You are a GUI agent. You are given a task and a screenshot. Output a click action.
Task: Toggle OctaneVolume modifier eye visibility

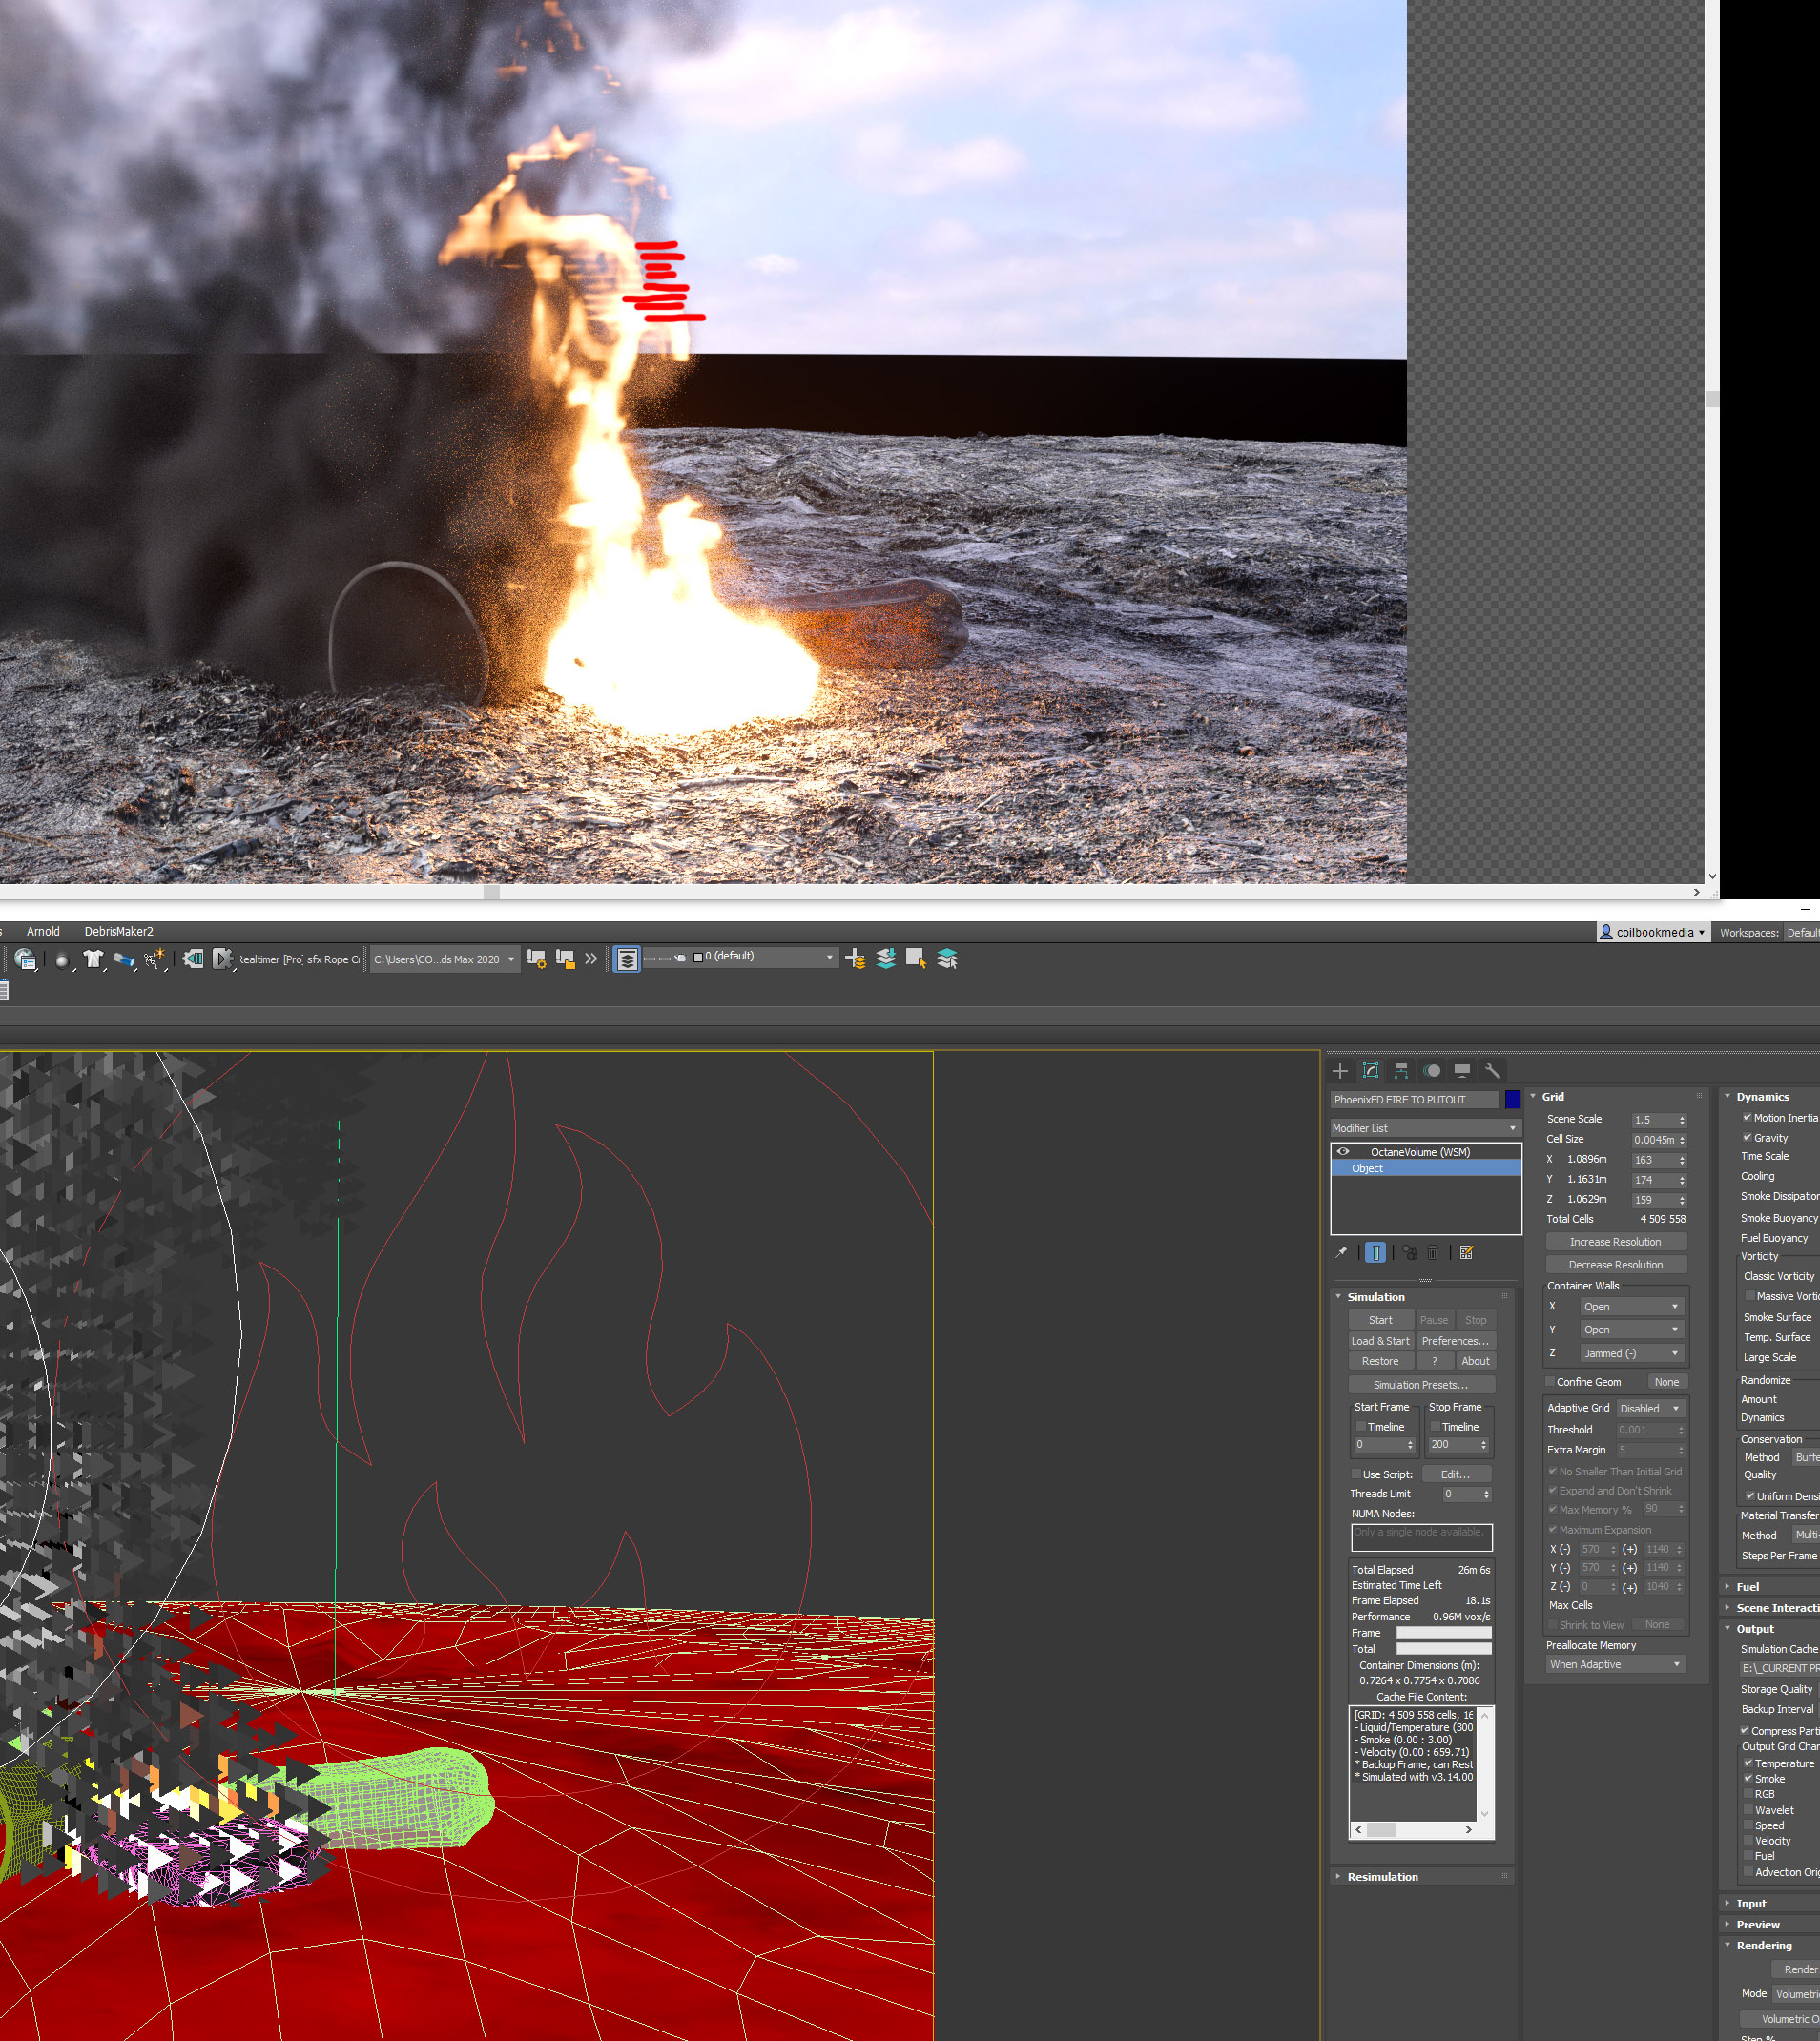tap(1343, 1152)
